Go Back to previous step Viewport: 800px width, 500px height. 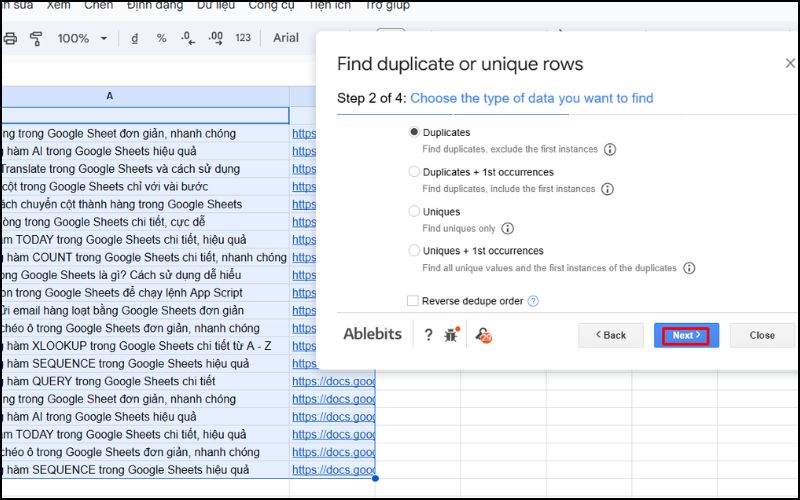tap(611, 335)
